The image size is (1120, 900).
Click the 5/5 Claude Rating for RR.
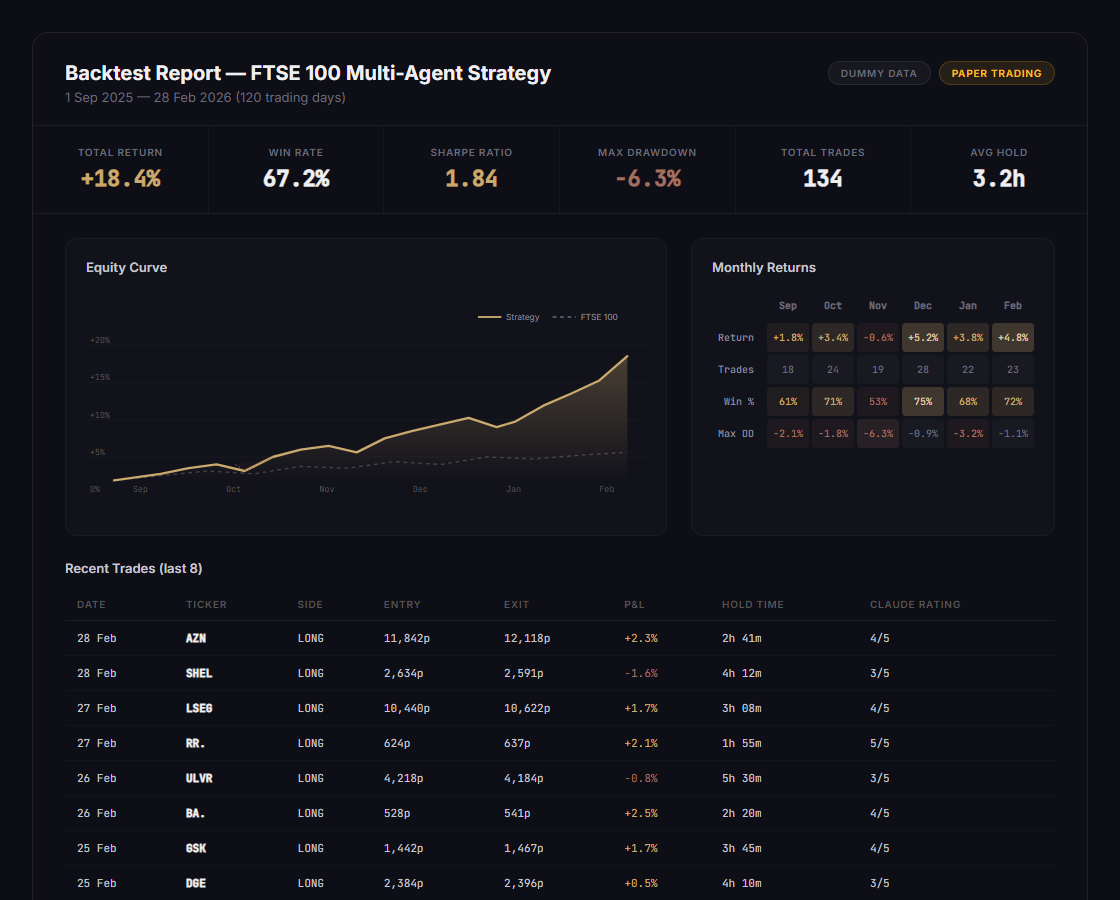(880, 743)
